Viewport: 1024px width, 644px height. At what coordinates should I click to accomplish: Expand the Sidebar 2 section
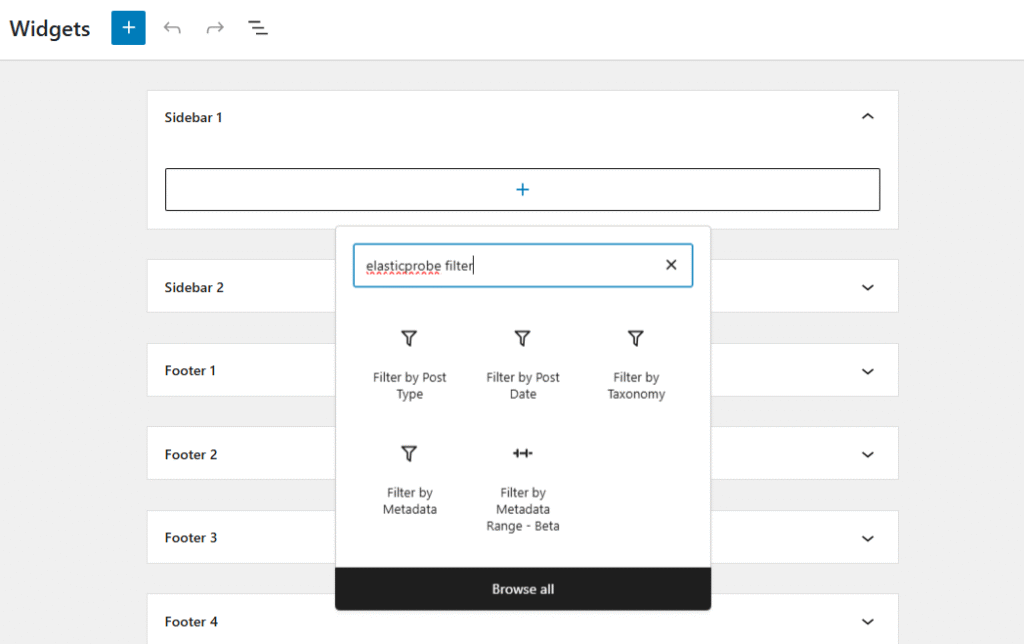click(868, 286)
